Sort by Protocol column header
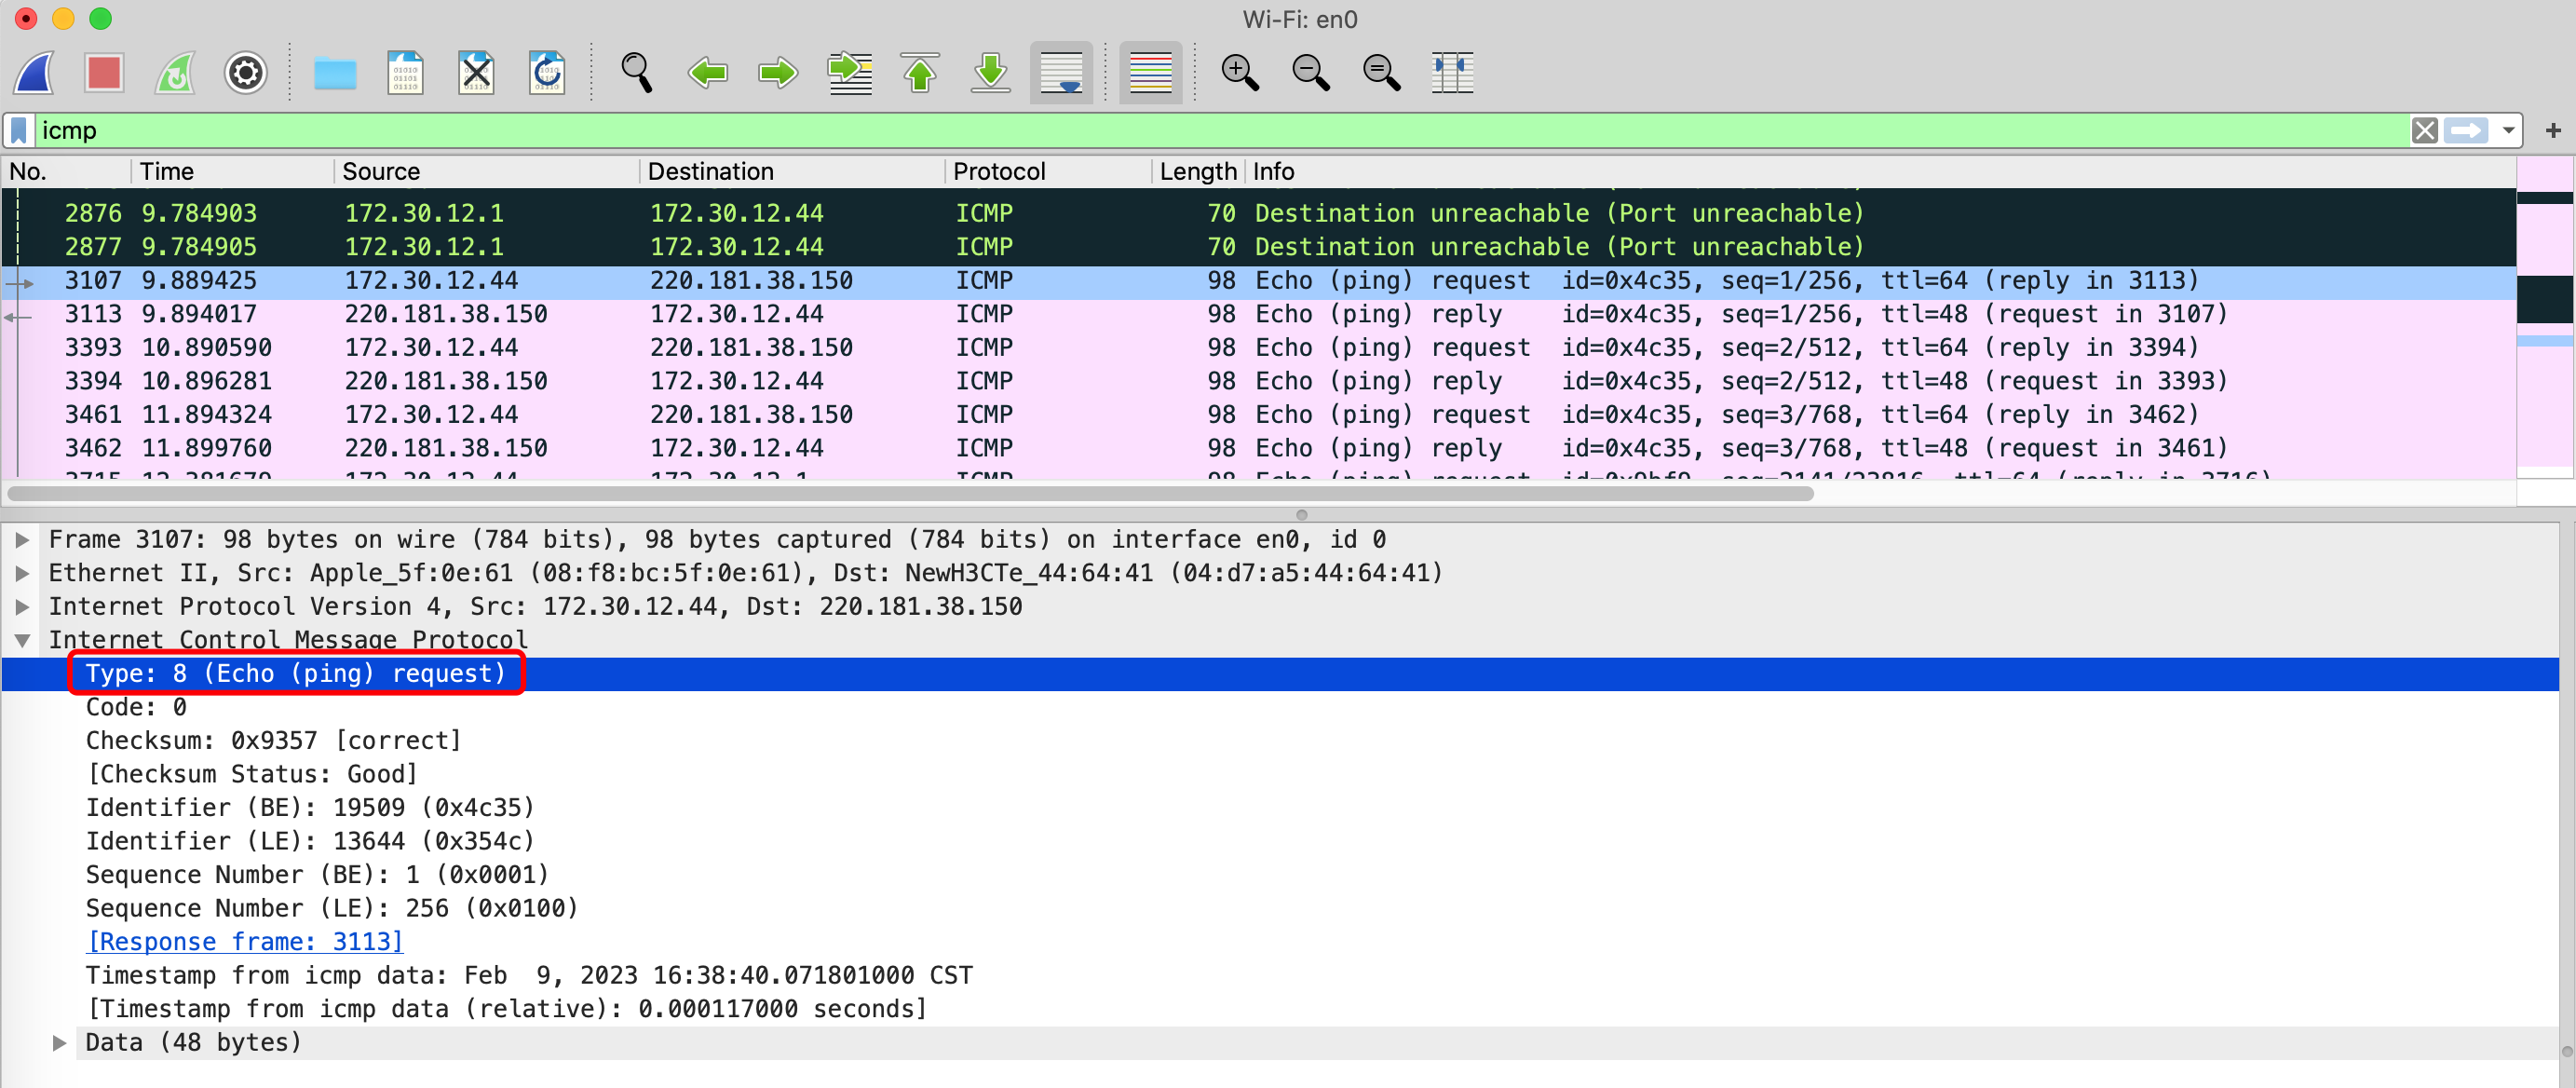The image size is (2576, 1088). (1047, 172)
